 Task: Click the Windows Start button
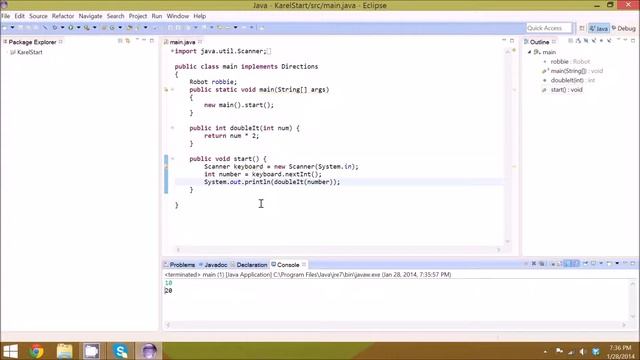pyautogui.click(x=10, y=351)
